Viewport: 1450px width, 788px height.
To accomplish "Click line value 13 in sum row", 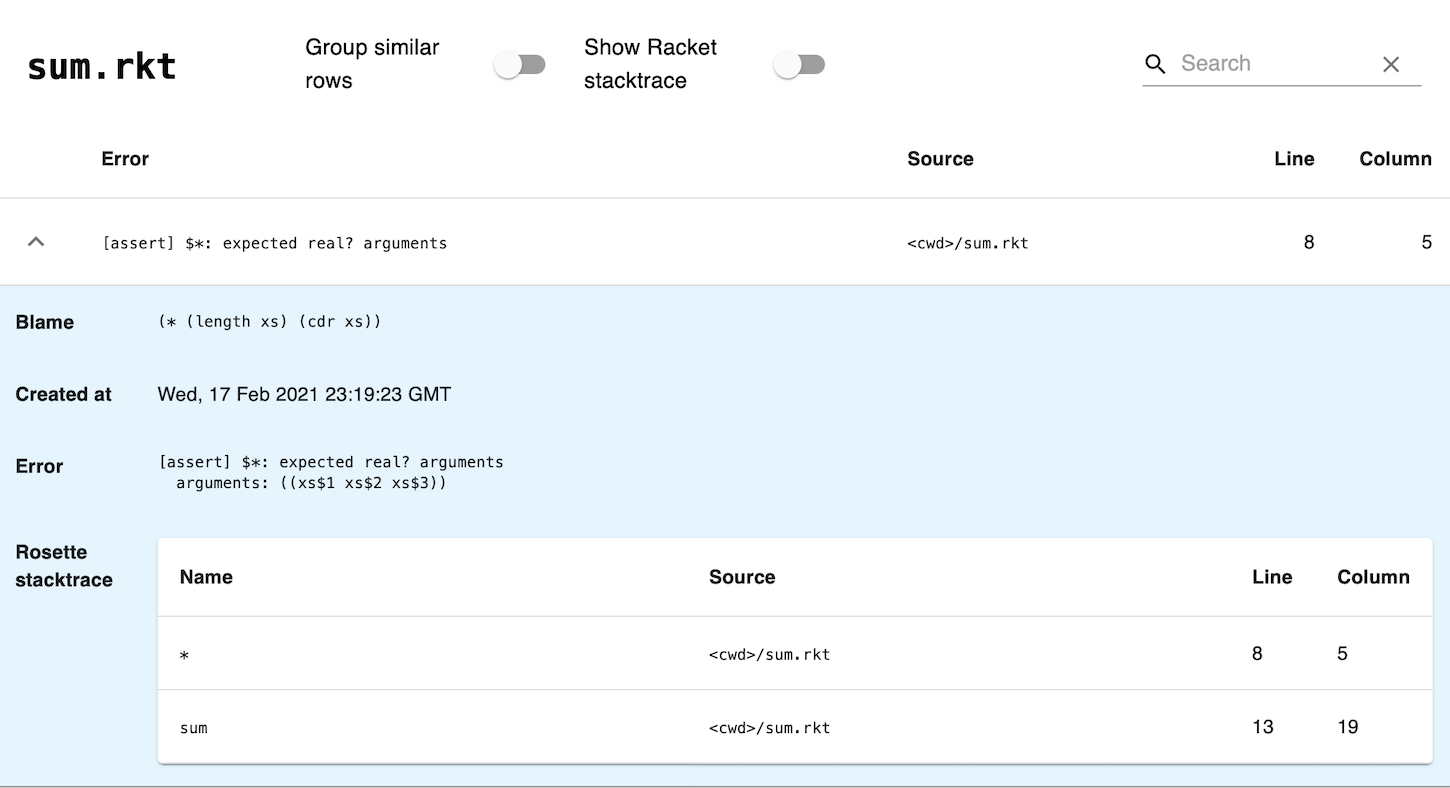I will coord(1263,727).
